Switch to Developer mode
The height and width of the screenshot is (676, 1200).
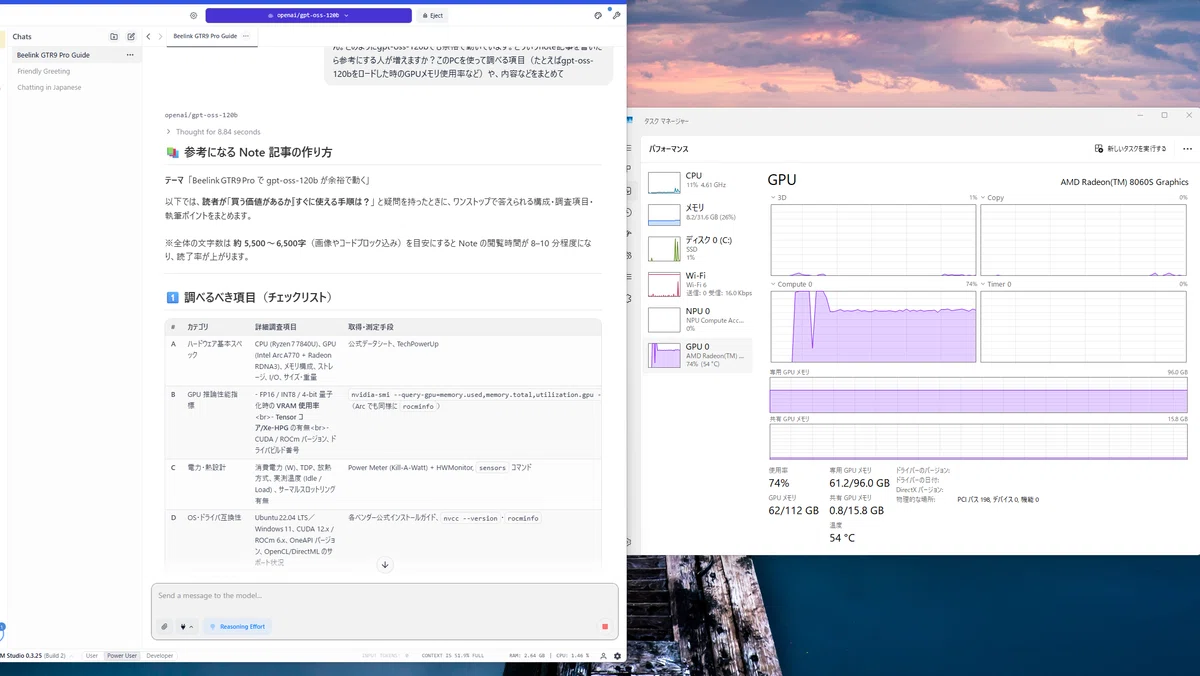(x=160, y=656)
